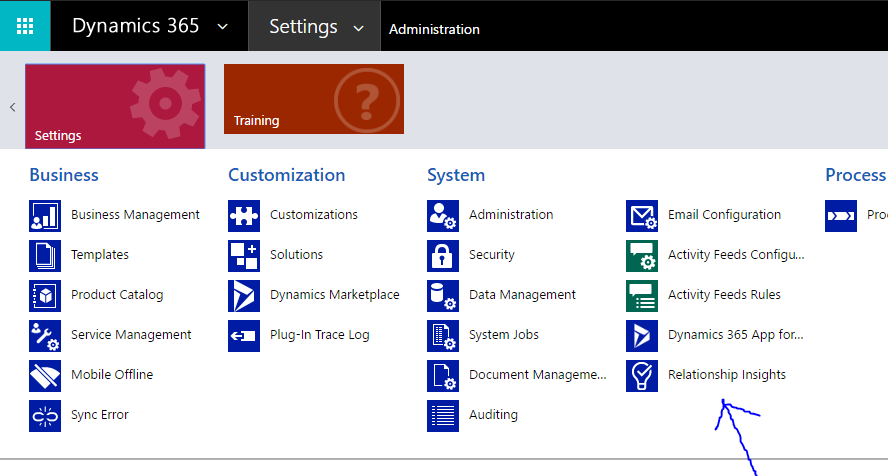Open Solutions link
Image resolution: width=888 pixels, height=476 pixels.
(x=296, y=255)
